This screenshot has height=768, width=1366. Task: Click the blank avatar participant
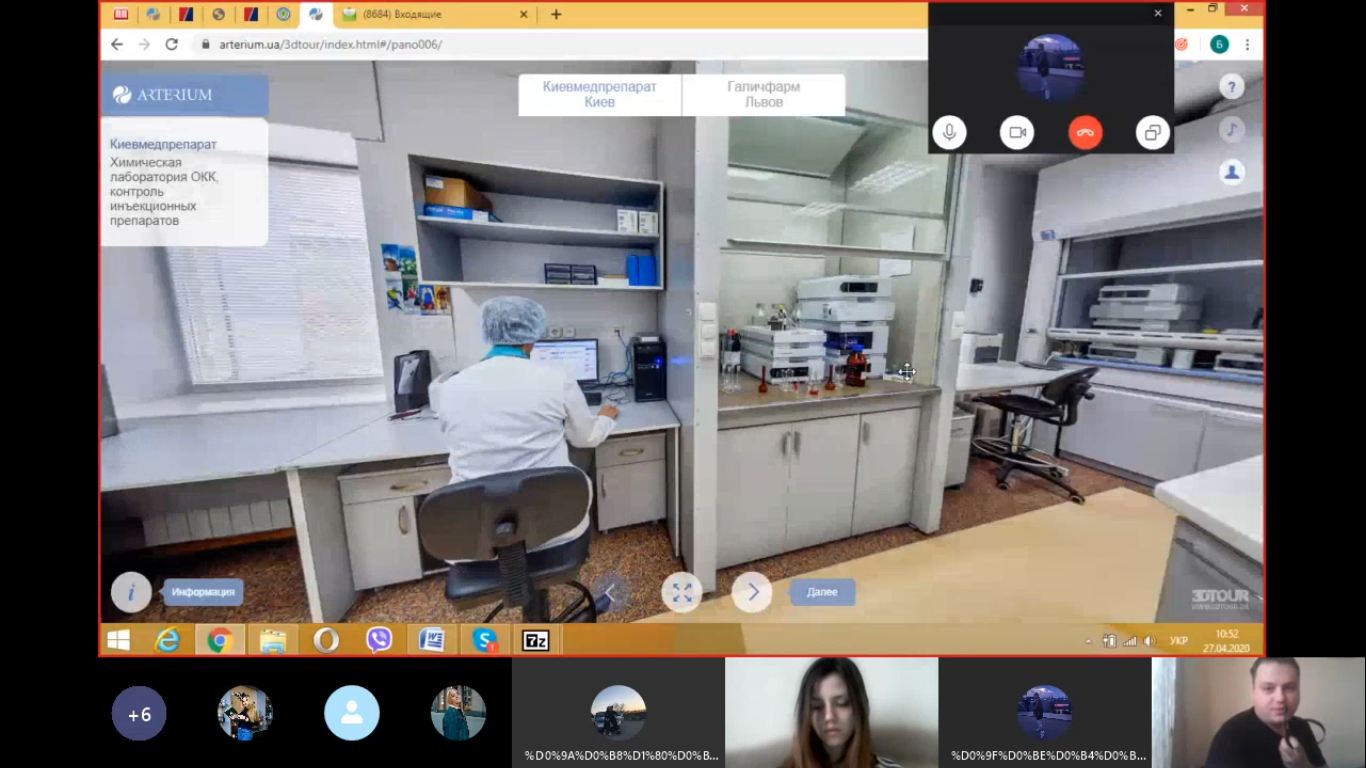point(352,713)
